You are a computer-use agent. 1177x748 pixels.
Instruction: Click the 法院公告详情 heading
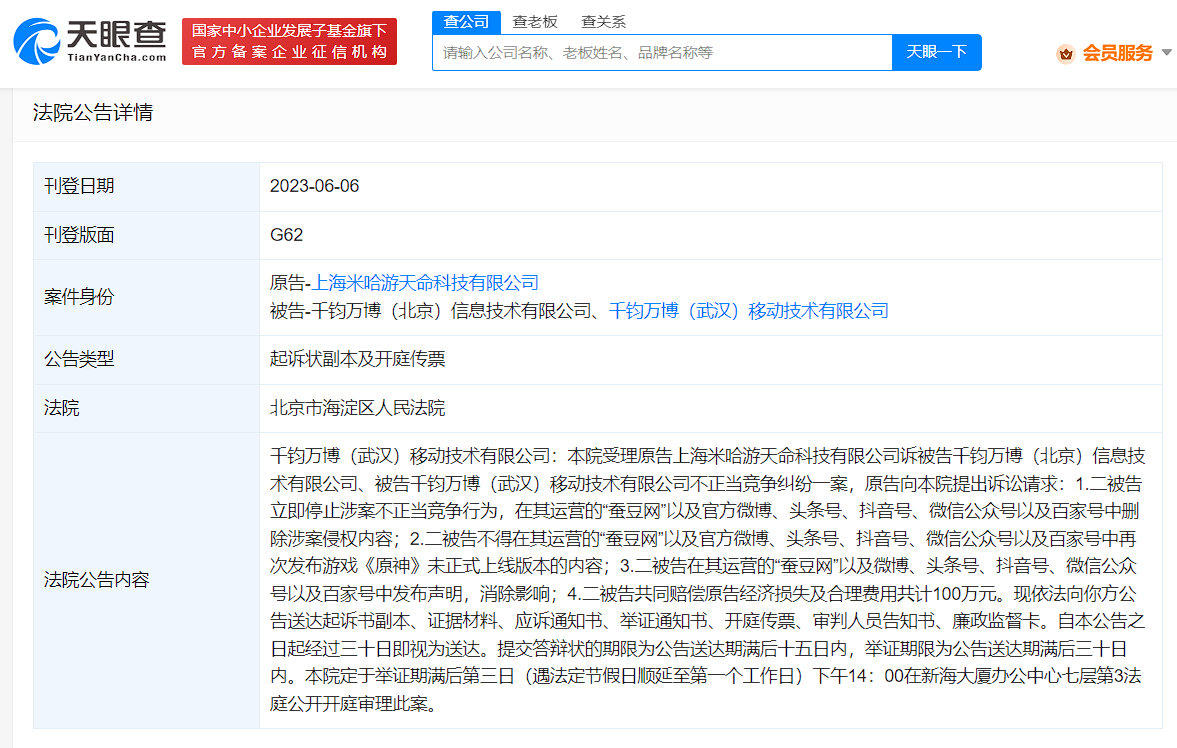point(93,113)
